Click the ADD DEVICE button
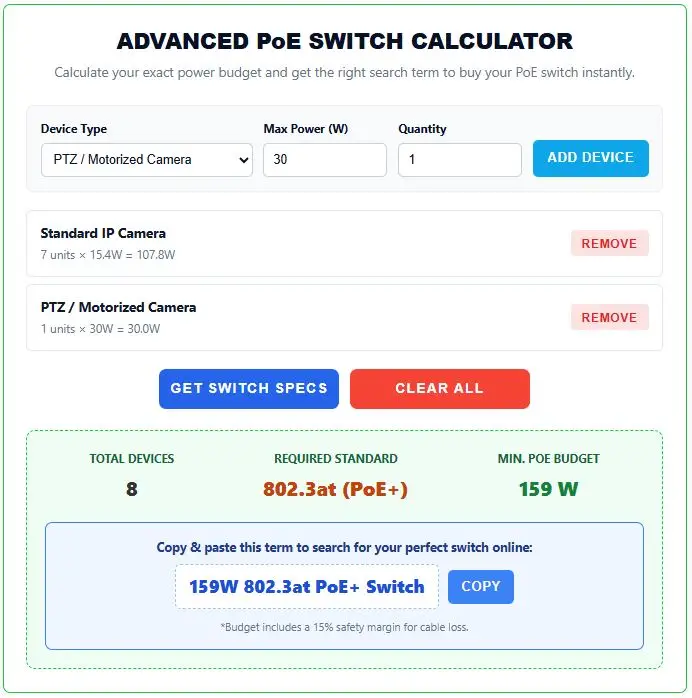 coord(591,158)
